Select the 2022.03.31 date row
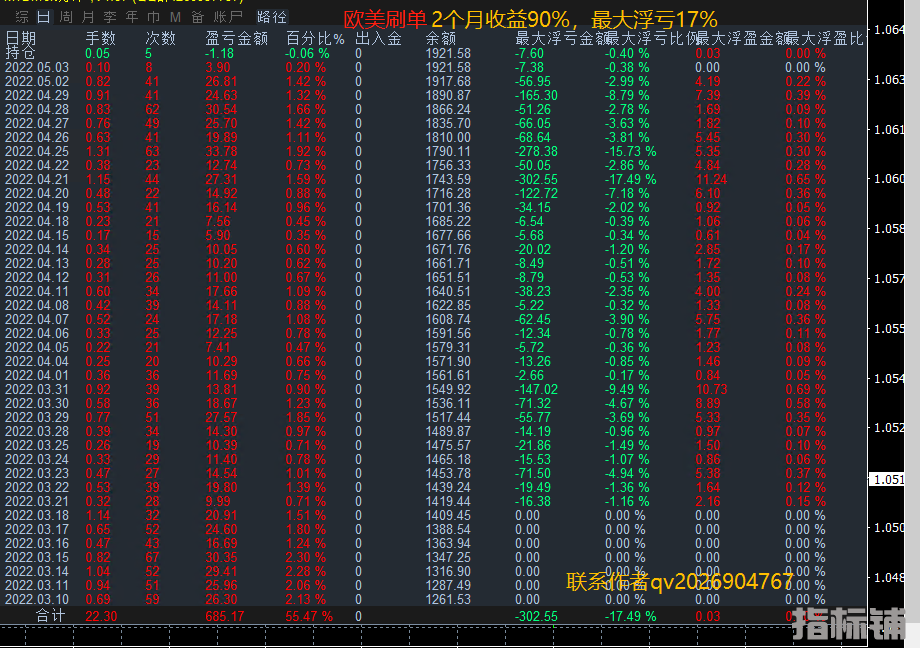 coord(37,389)
